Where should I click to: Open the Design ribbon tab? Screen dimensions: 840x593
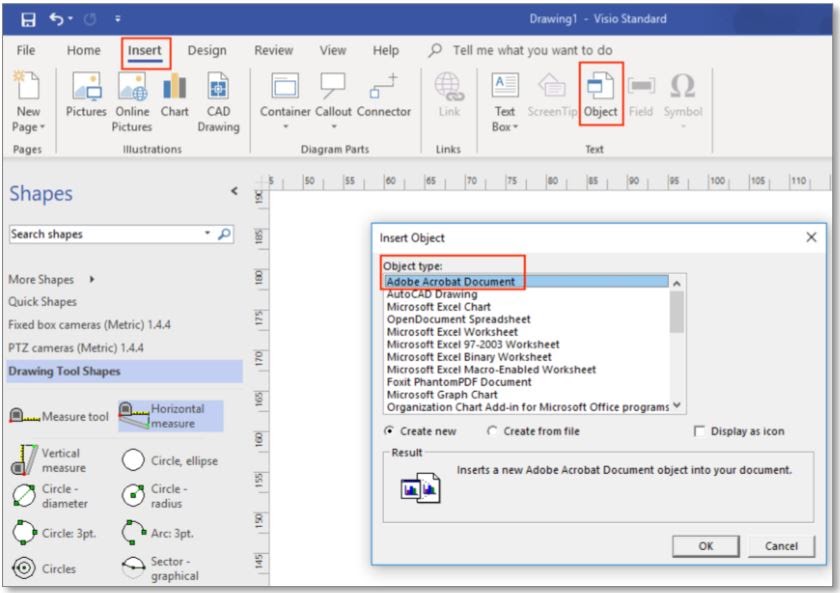(207, 50)
